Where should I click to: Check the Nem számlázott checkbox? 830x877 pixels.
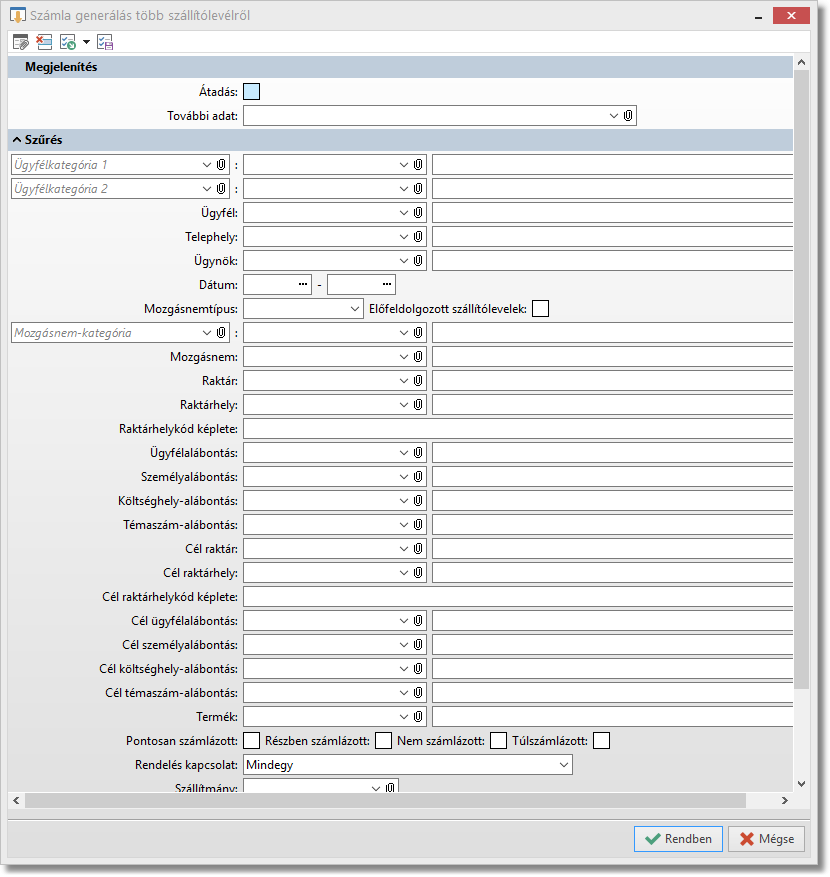(498, 741)
